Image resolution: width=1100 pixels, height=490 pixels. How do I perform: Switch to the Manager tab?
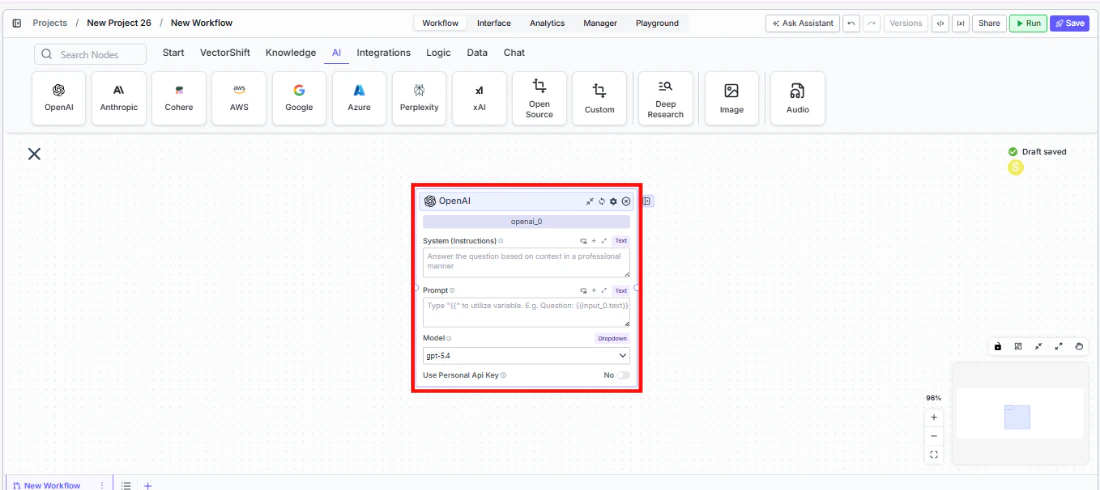[601, 23]
